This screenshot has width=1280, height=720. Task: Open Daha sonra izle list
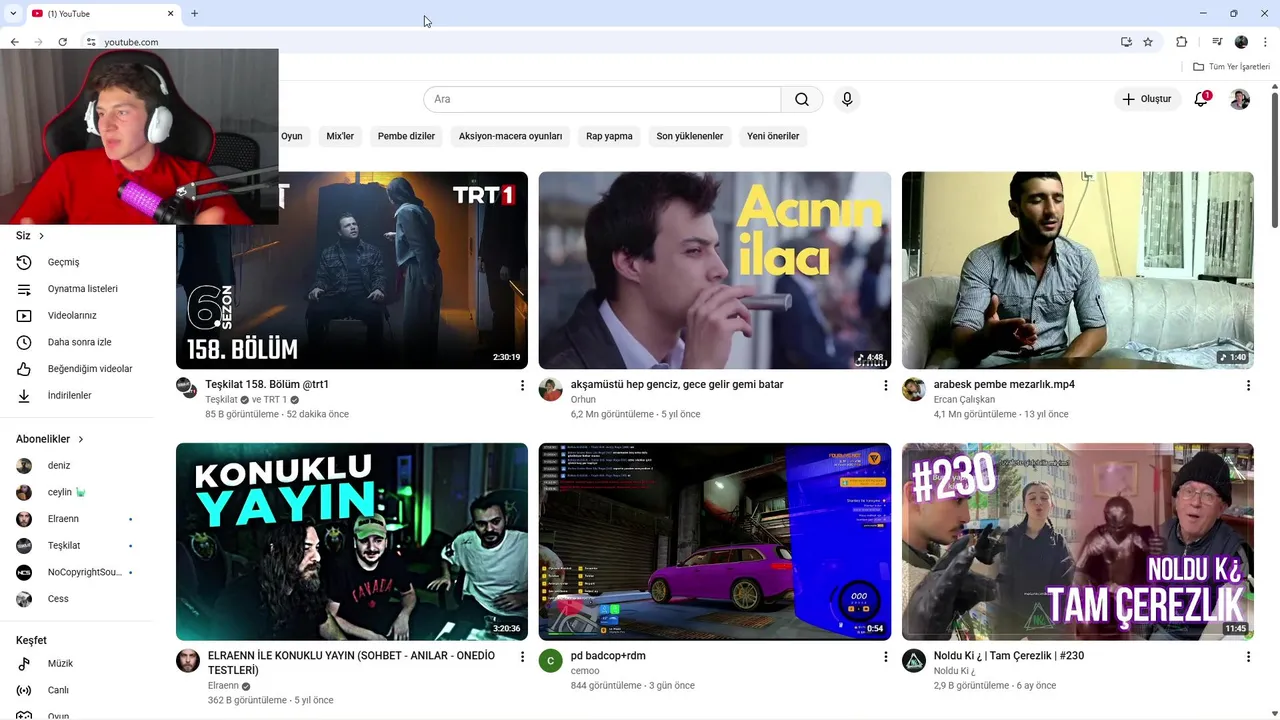click(76, 342)
